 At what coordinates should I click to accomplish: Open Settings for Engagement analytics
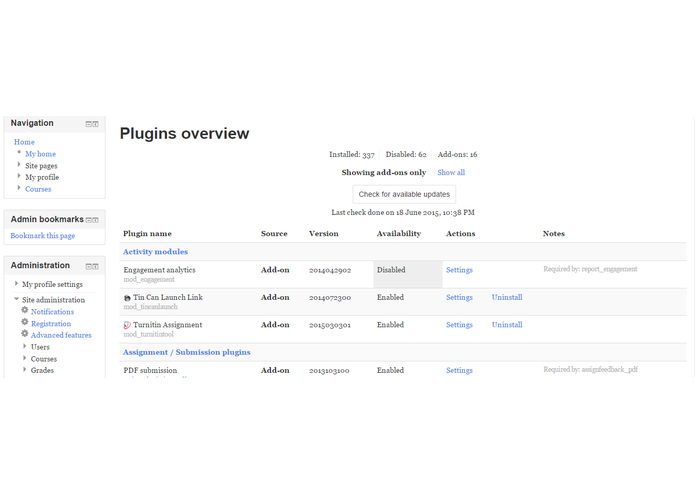click(459, 270)
